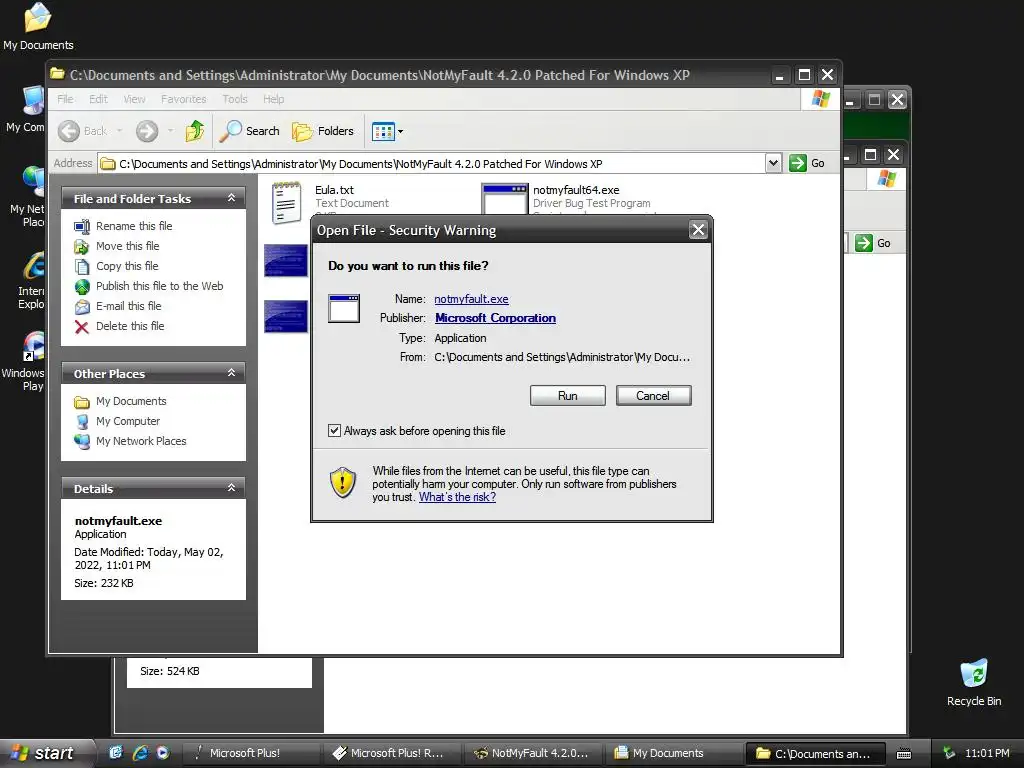Click the address bar path field
Viewport: 1024px width, 768px height.
point(432,163)
